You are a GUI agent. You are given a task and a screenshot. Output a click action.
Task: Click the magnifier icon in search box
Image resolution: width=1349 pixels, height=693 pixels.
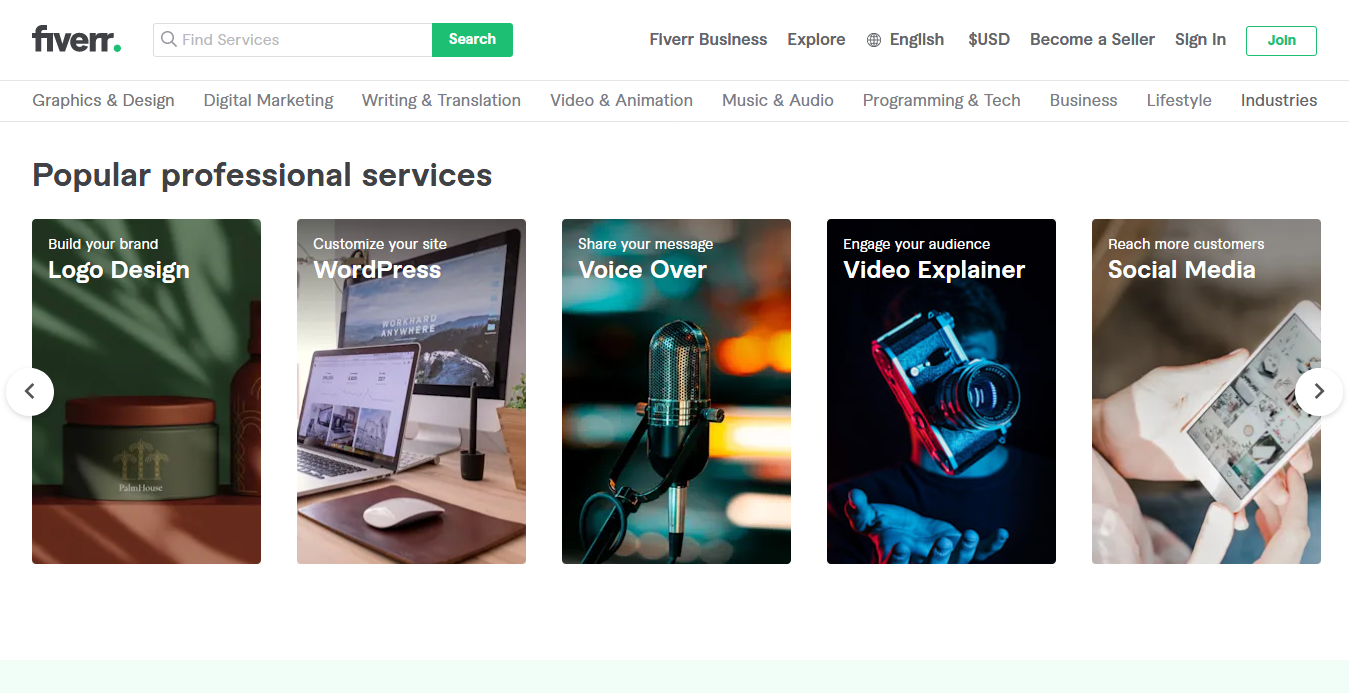pyautogui.click(x=169, y=40)
